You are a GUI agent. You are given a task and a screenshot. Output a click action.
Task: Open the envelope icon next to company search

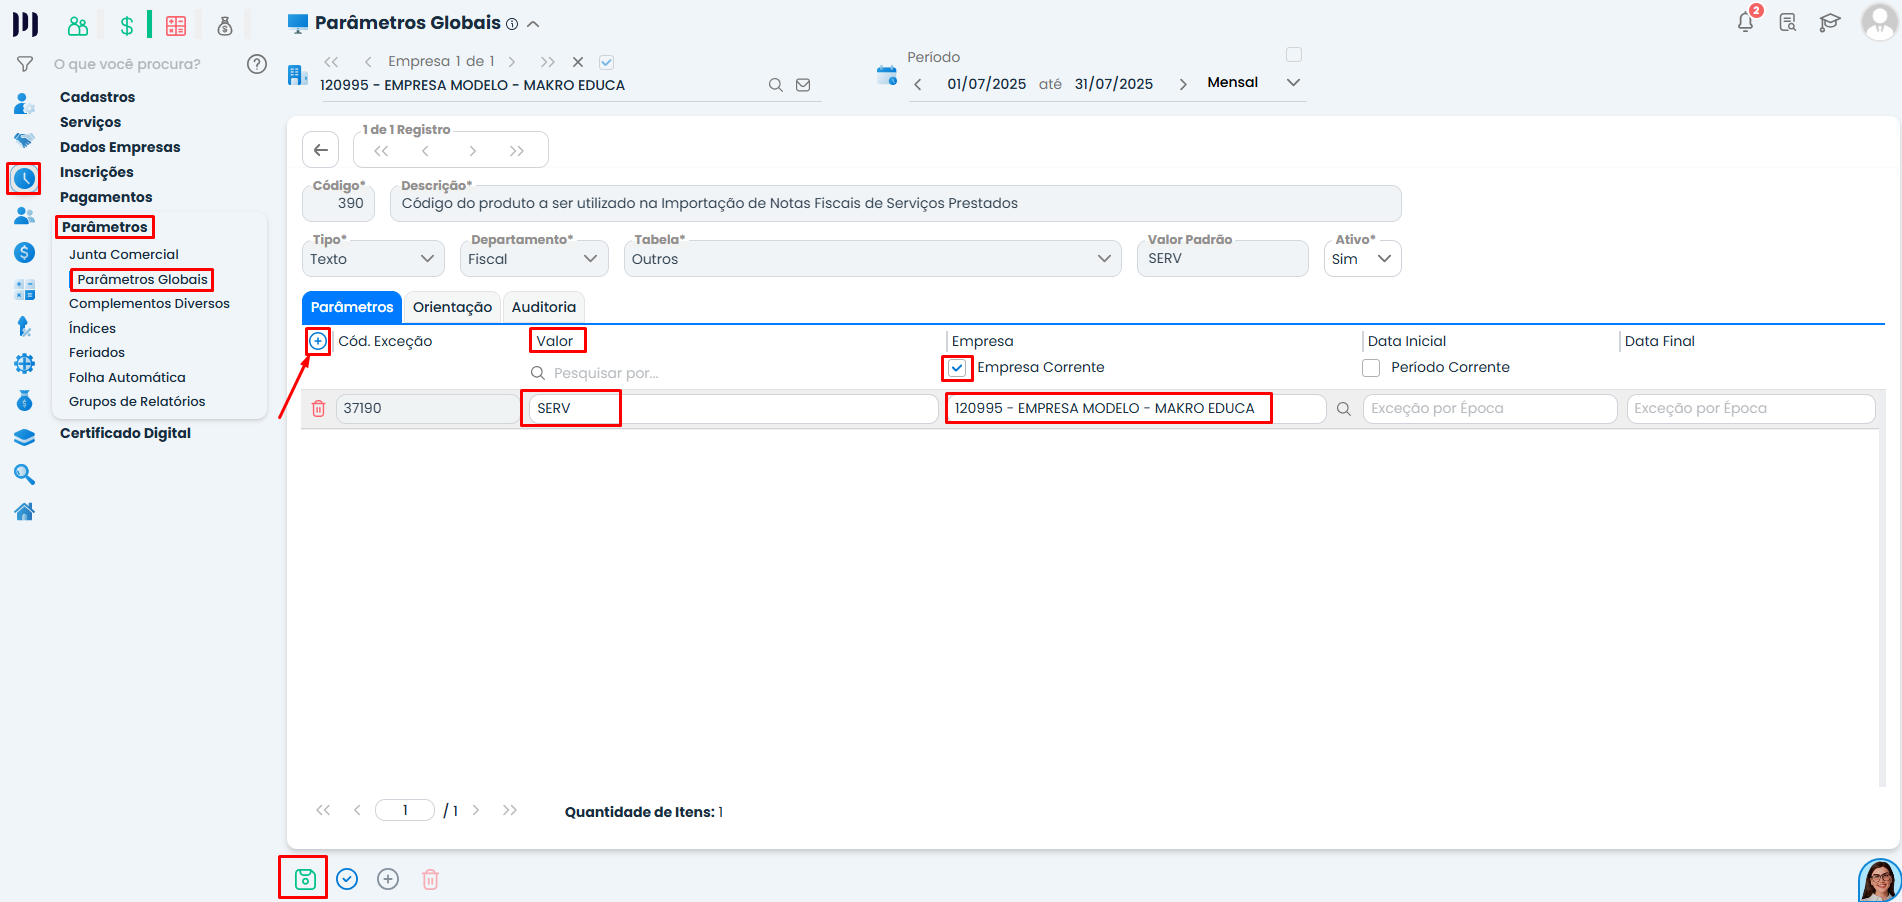click(803, 84)
